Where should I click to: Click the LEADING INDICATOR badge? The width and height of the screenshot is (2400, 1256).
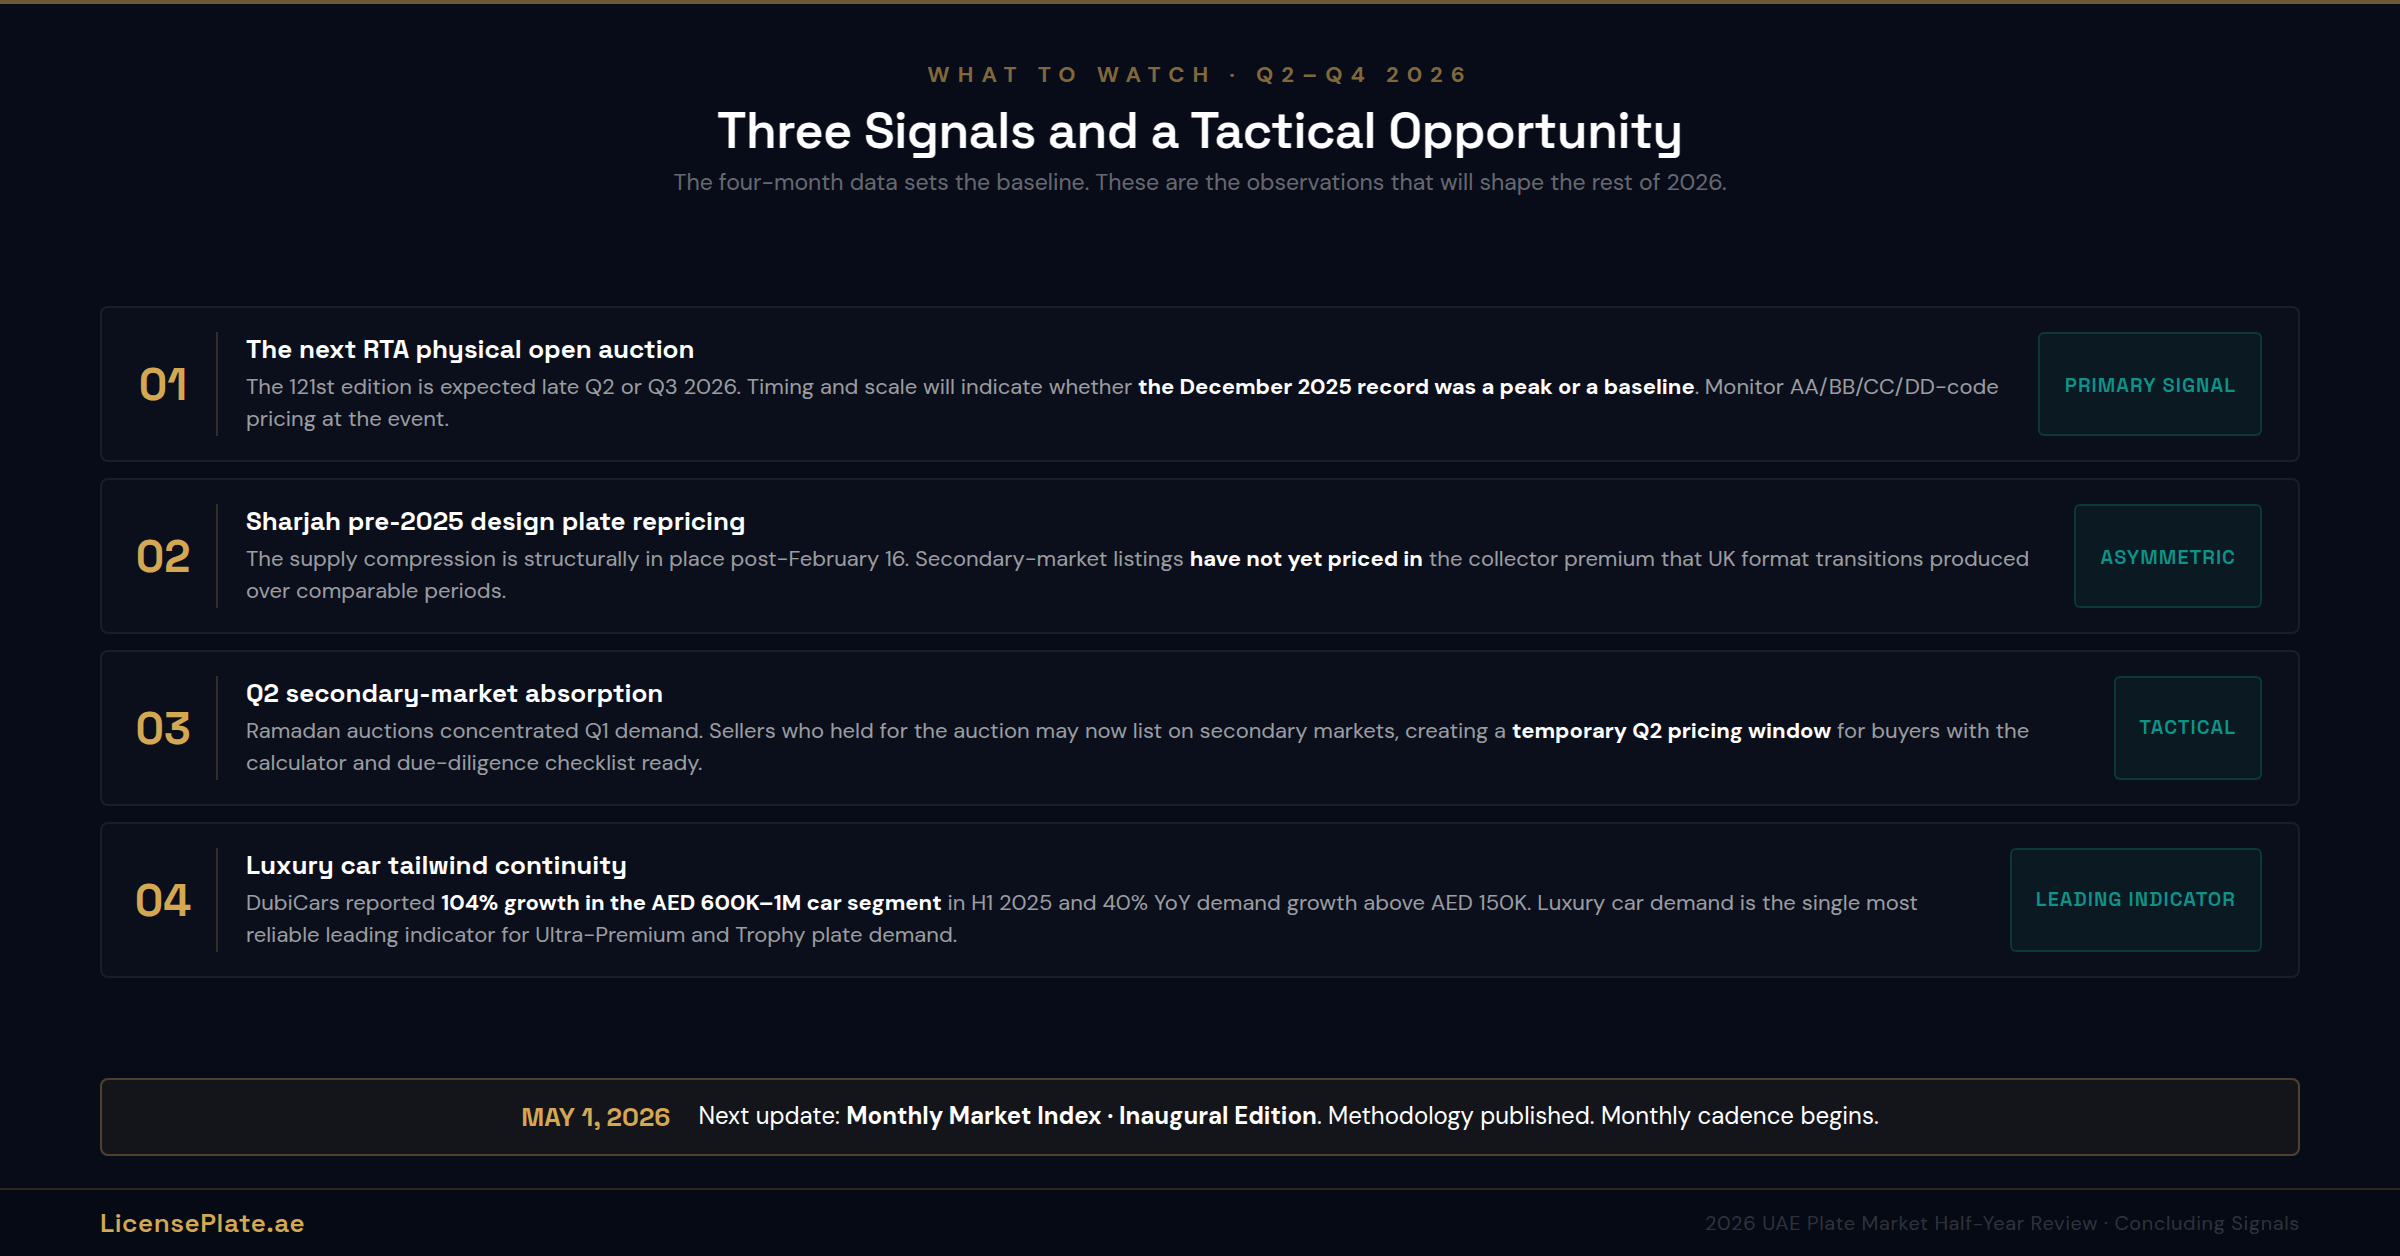click(x=2135, y=900)
